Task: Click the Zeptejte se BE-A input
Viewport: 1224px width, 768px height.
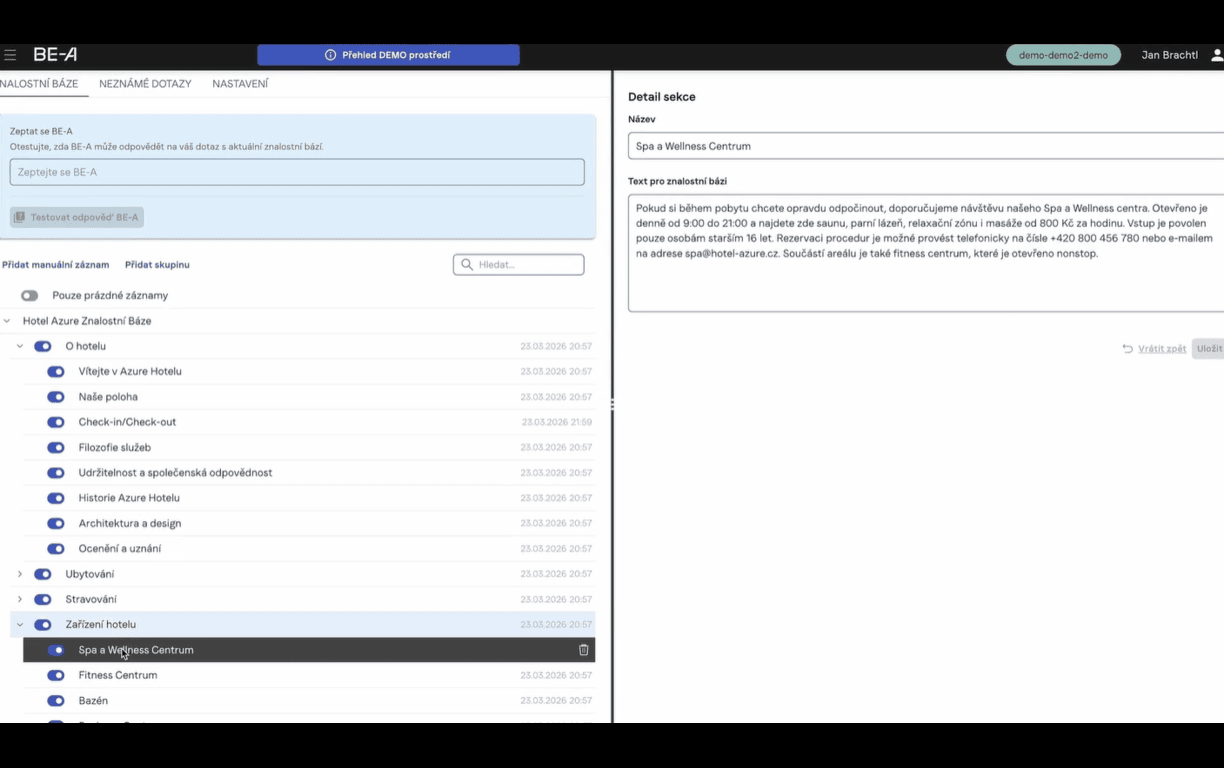Action: point(297,172)
